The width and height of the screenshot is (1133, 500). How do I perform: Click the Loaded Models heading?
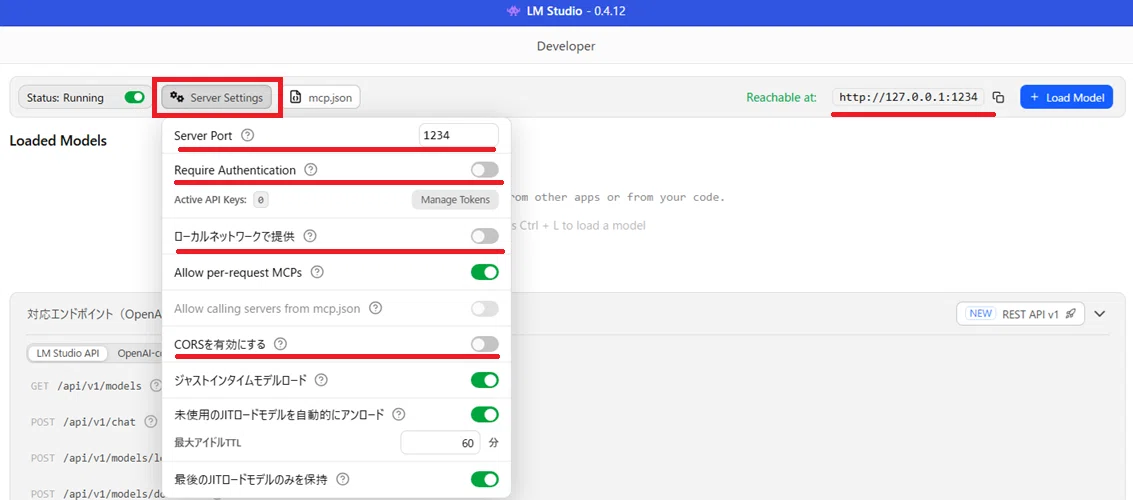[58, 141]
